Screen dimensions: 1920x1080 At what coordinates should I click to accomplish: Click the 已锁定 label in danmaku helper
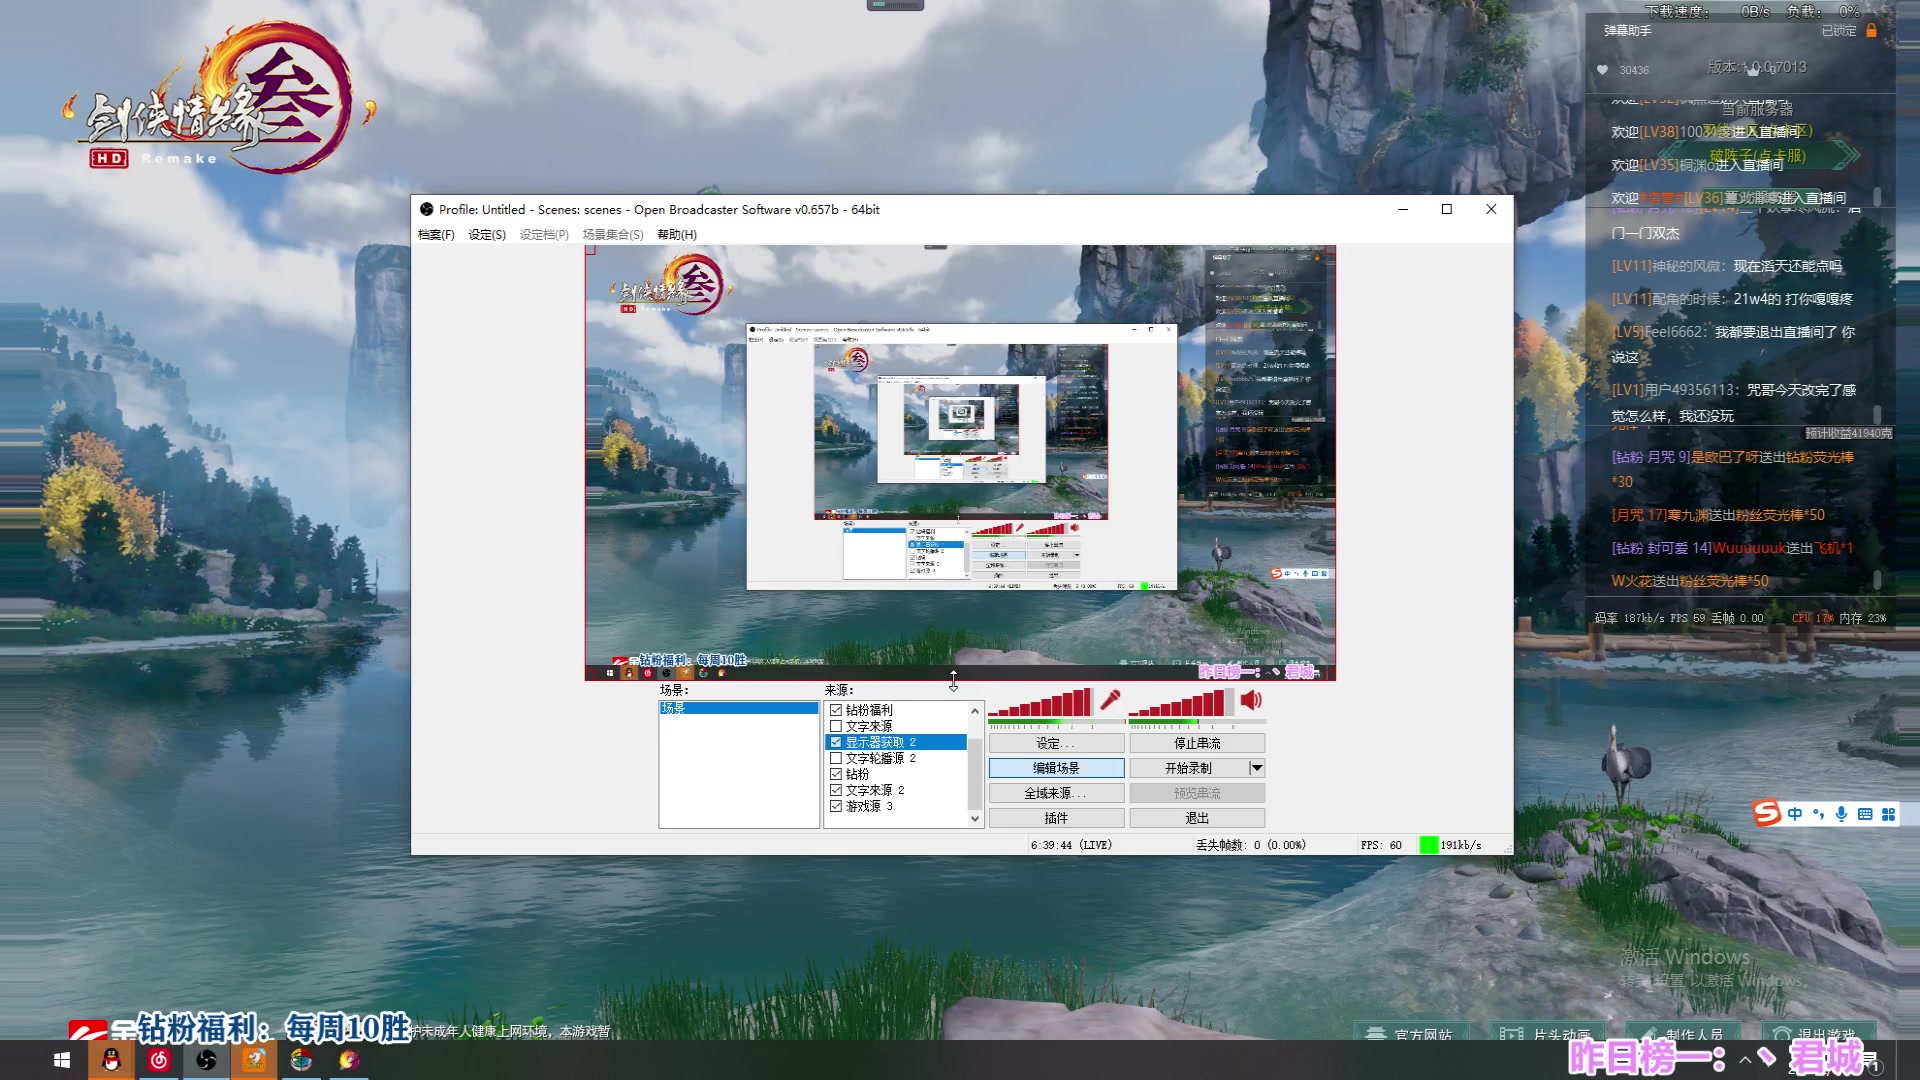(1839, 31)
